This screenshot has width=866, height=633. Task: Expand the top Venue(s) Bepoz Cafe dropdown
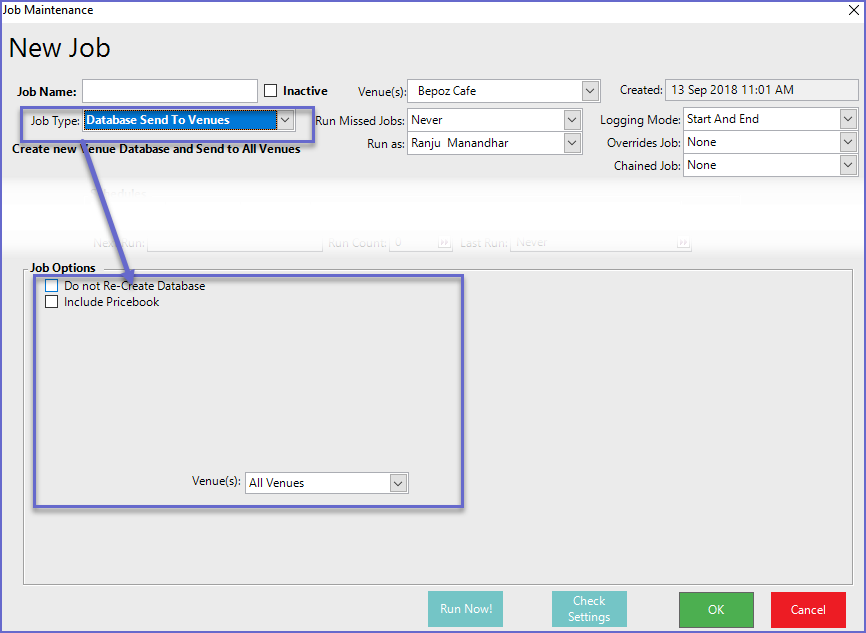590,91
